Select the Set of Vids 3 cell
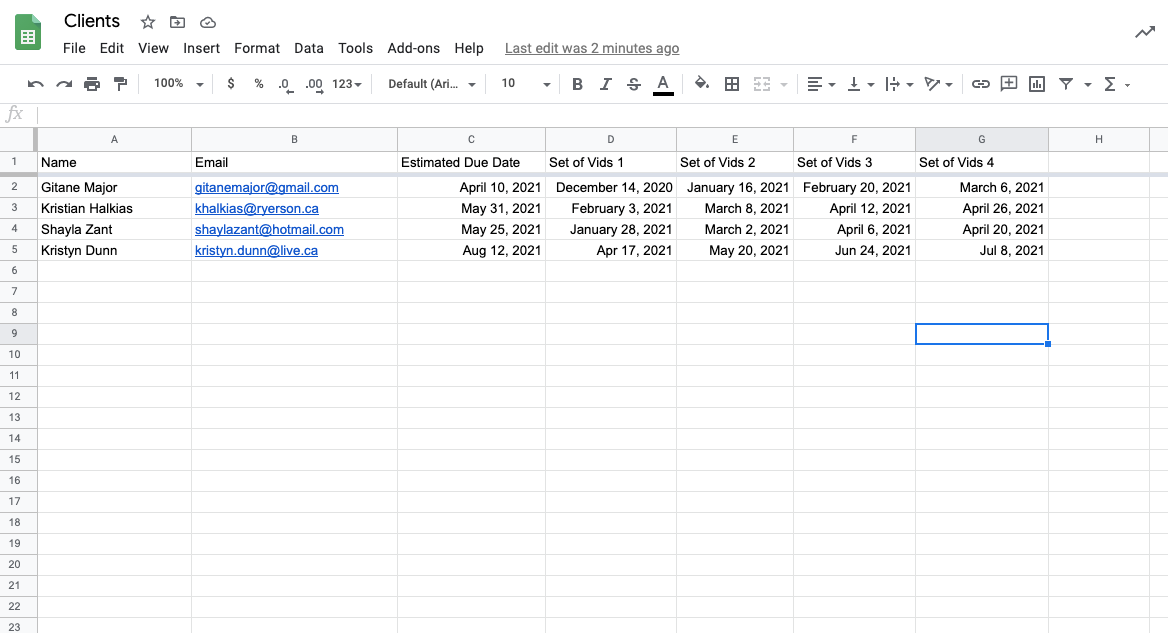This screenshot has width=1168, height=633. click(854, 162)
